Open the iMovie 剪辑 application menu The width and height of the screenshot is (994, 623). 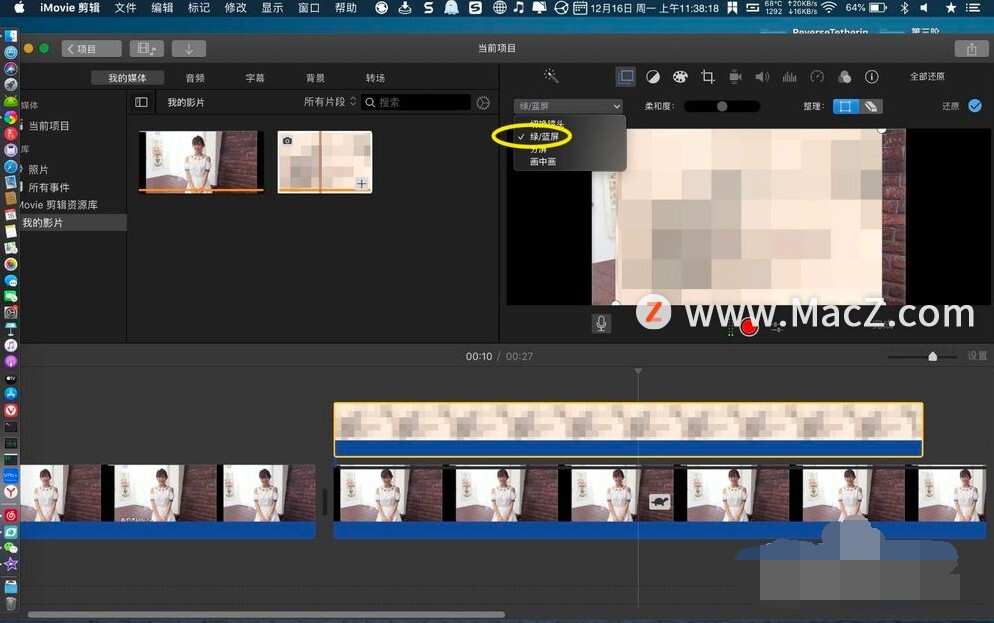[70, 8]
